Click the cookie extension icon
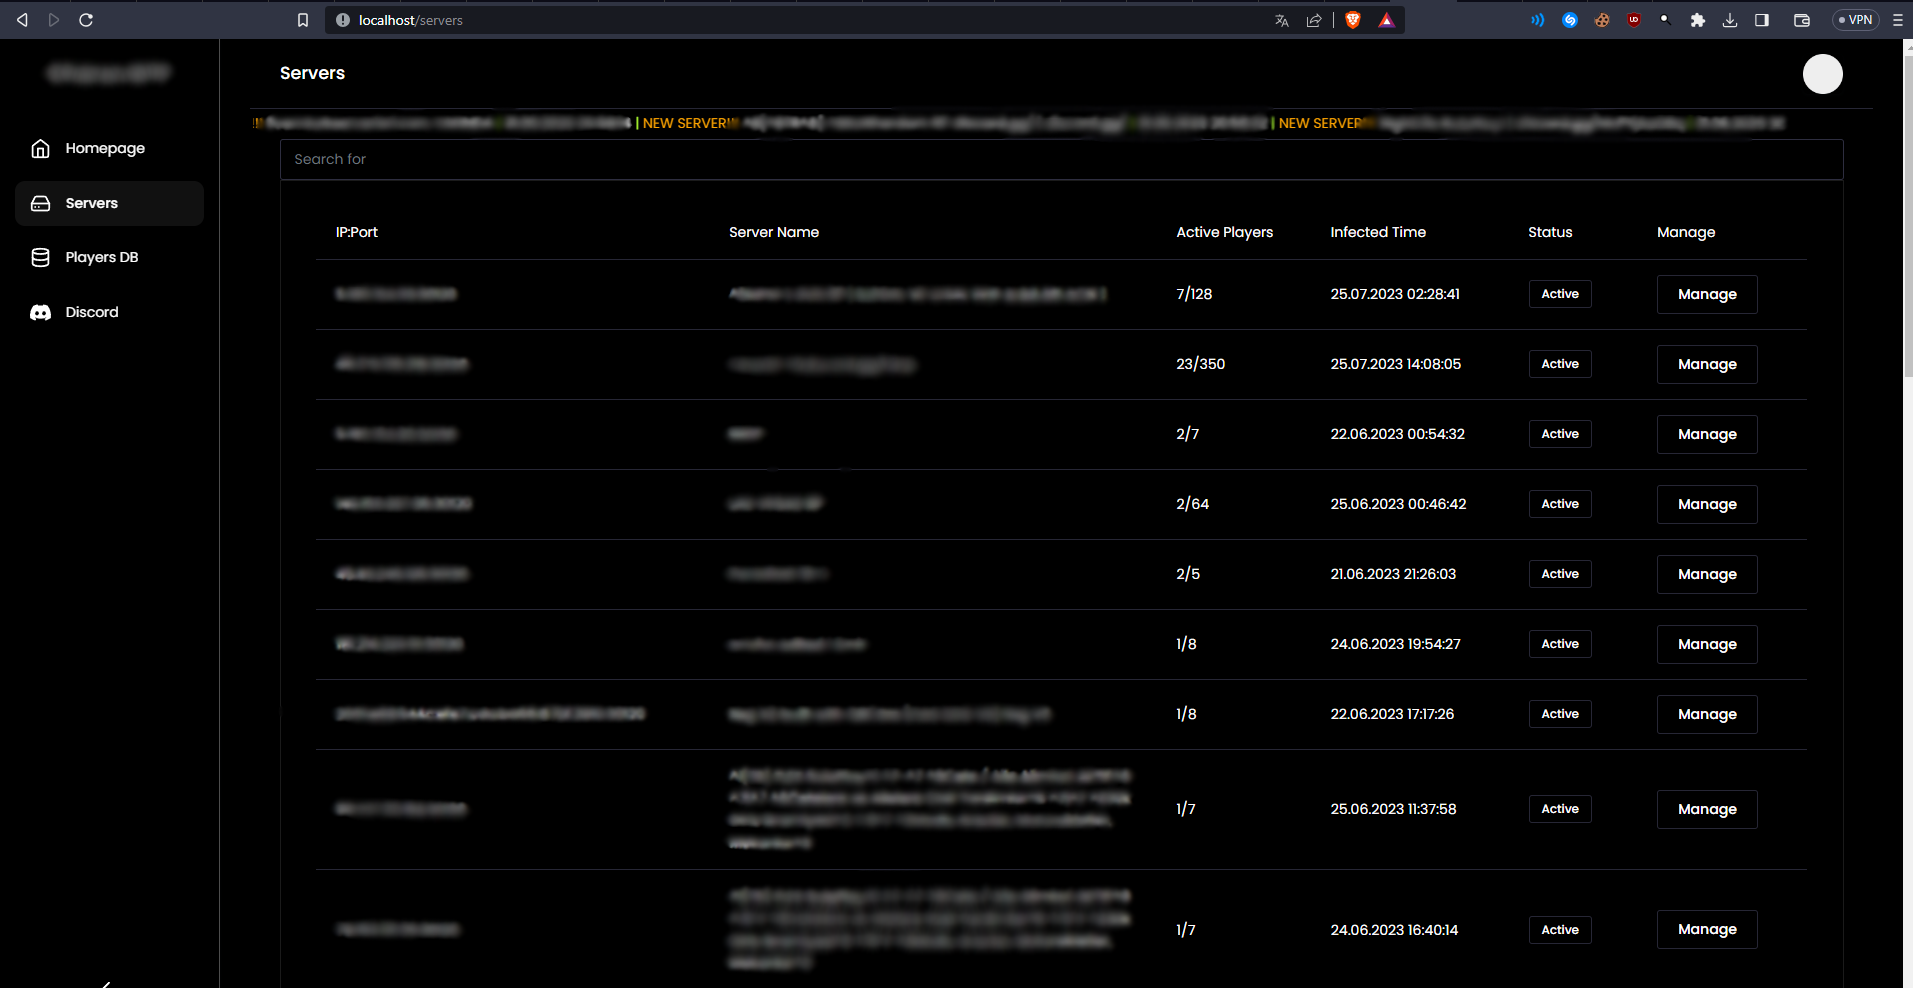The width and height of the screenshot is (1913, 988). 1602,20
